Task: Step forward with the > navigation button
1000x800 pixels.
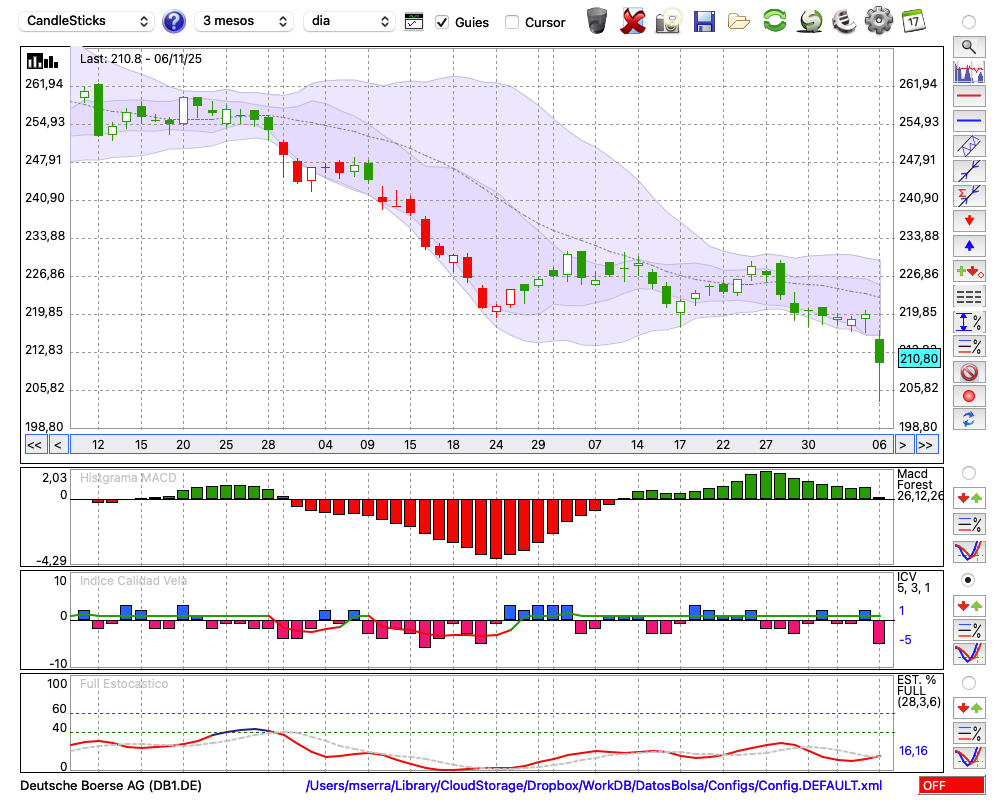Action: click(903, 444)
